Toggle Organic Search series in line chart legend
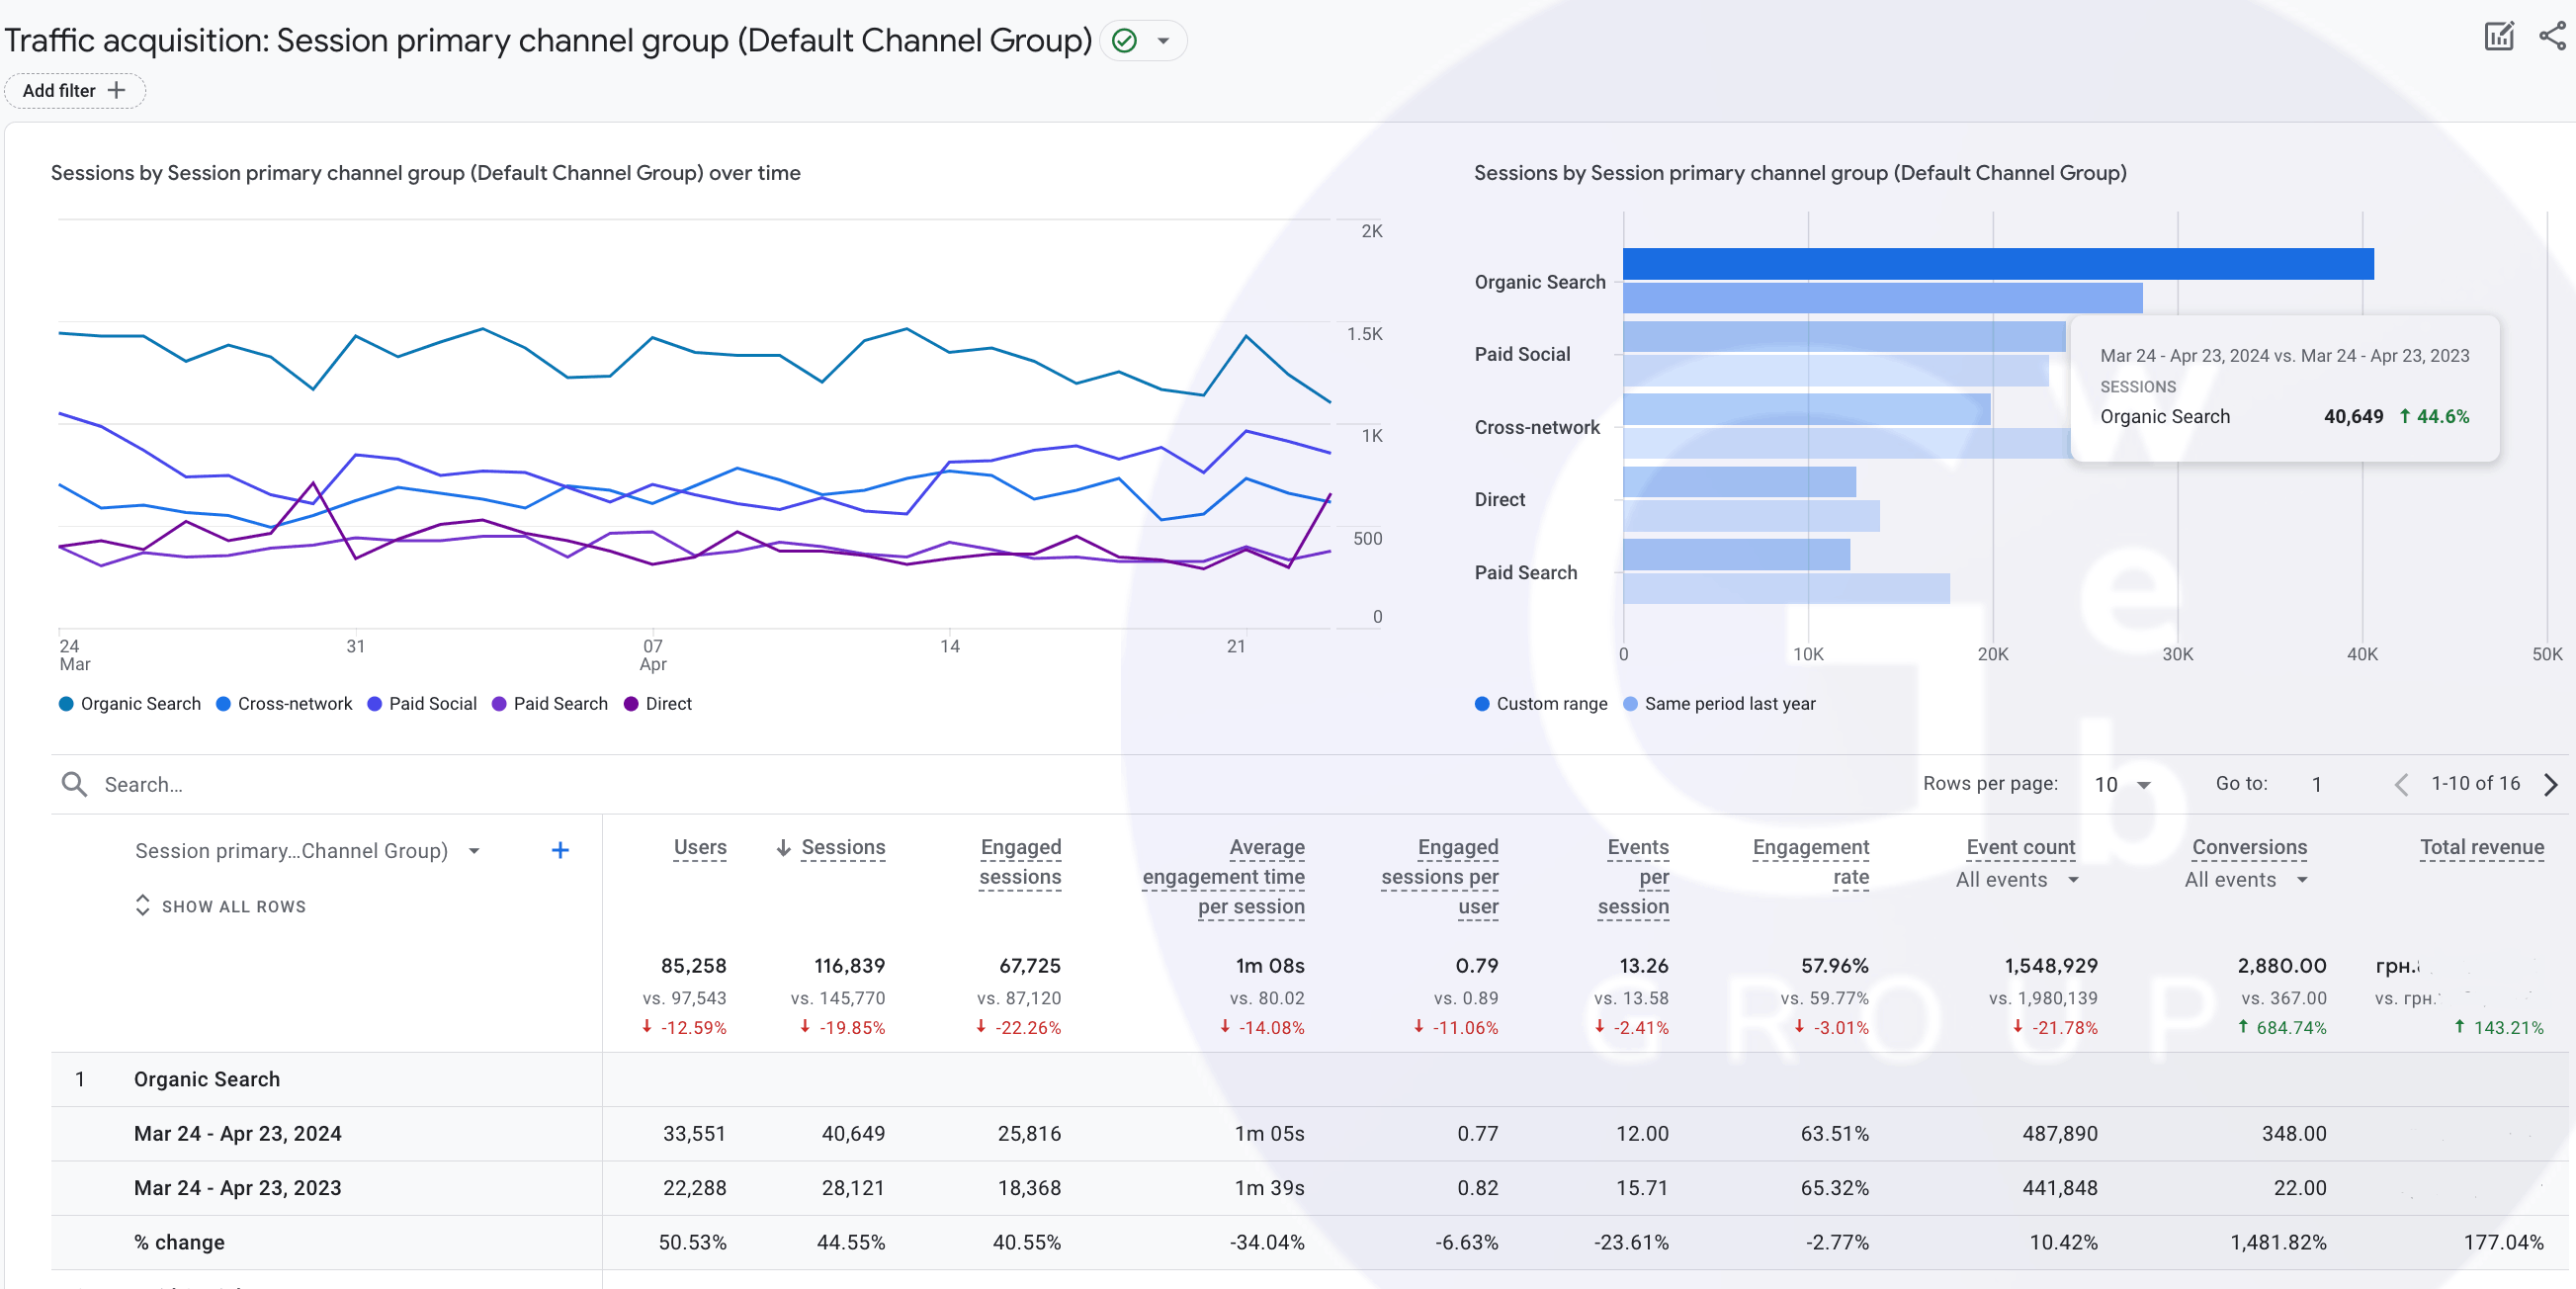 click(130, 704)
